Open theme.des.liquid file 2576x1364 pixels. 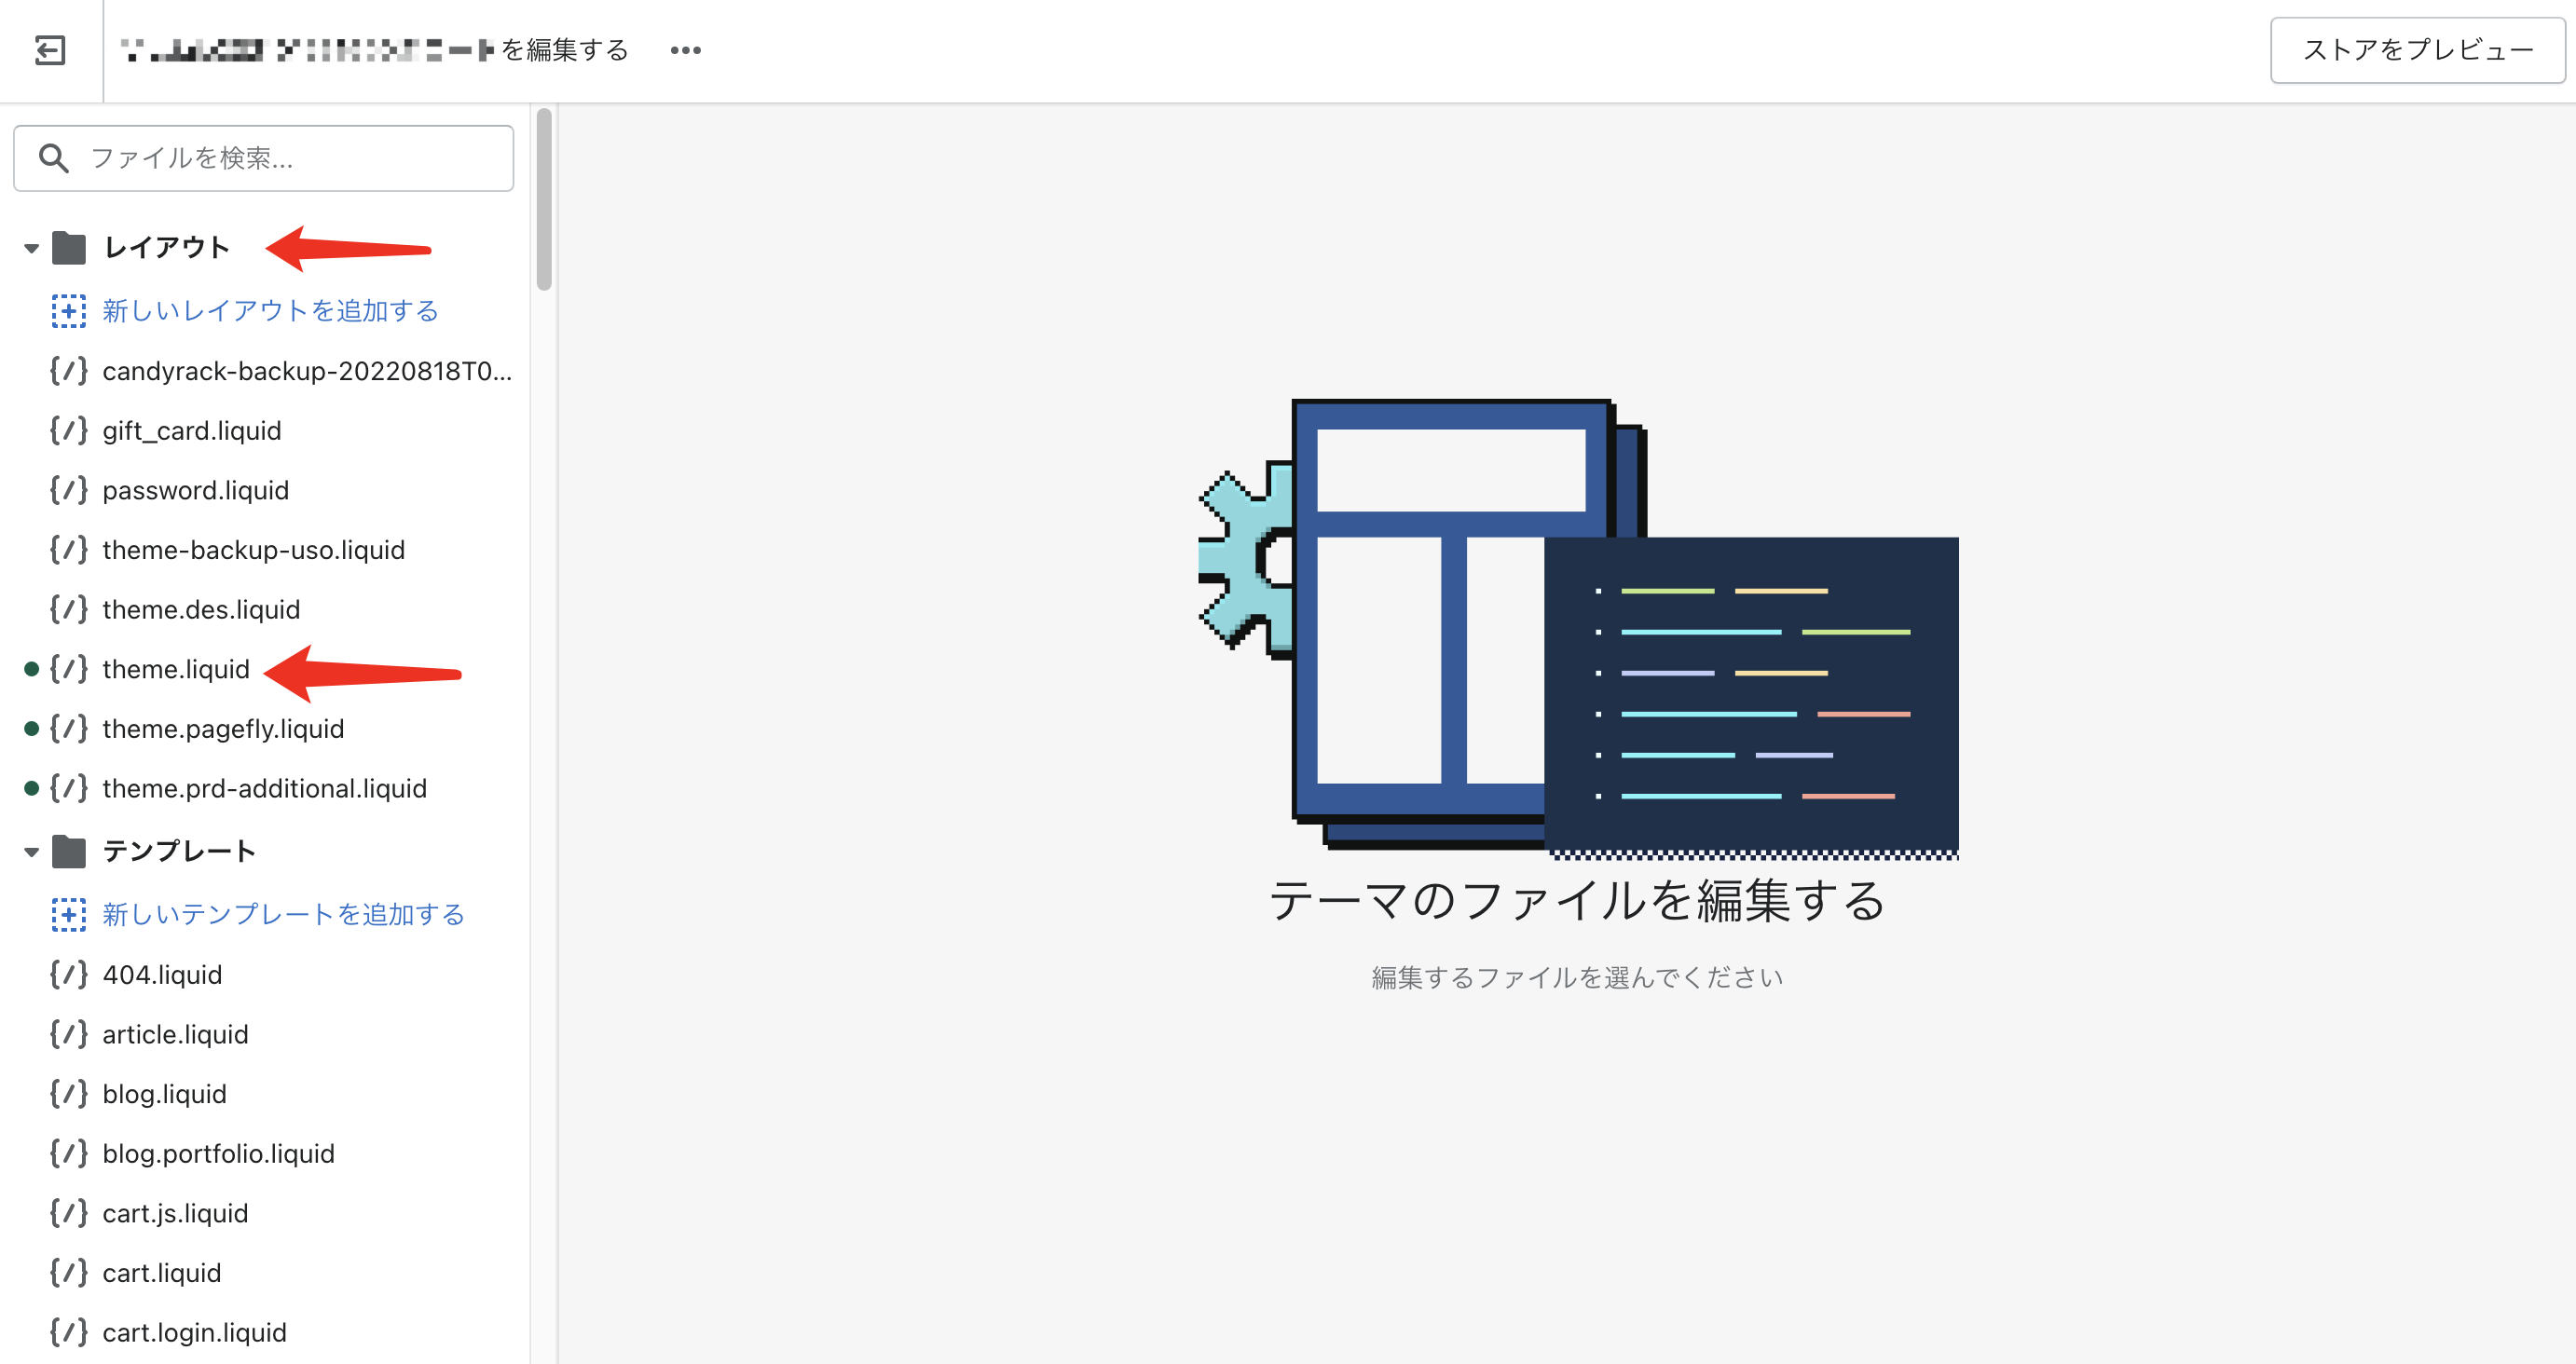pos(201,610)
